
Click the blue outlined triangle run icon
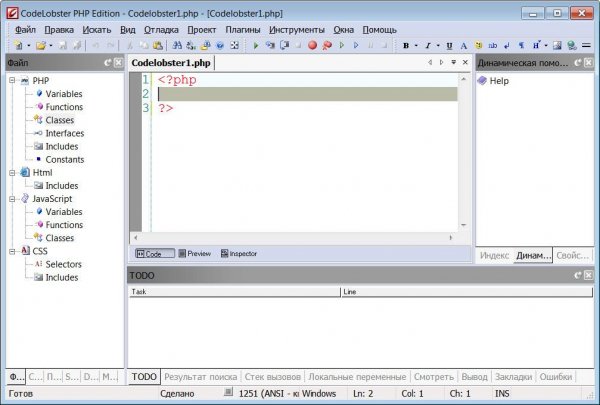[356, 46]
